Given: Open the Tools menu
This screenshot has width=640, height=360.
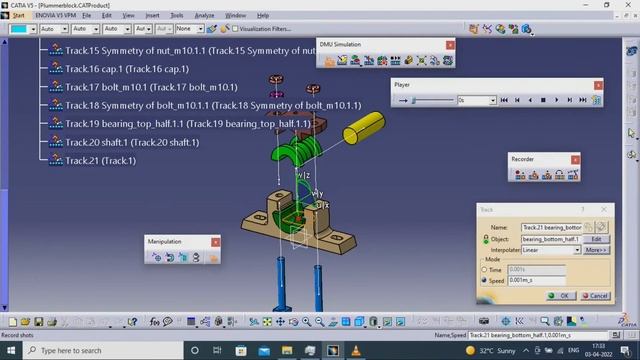Looking at the screenshot, I should point(177,16).
